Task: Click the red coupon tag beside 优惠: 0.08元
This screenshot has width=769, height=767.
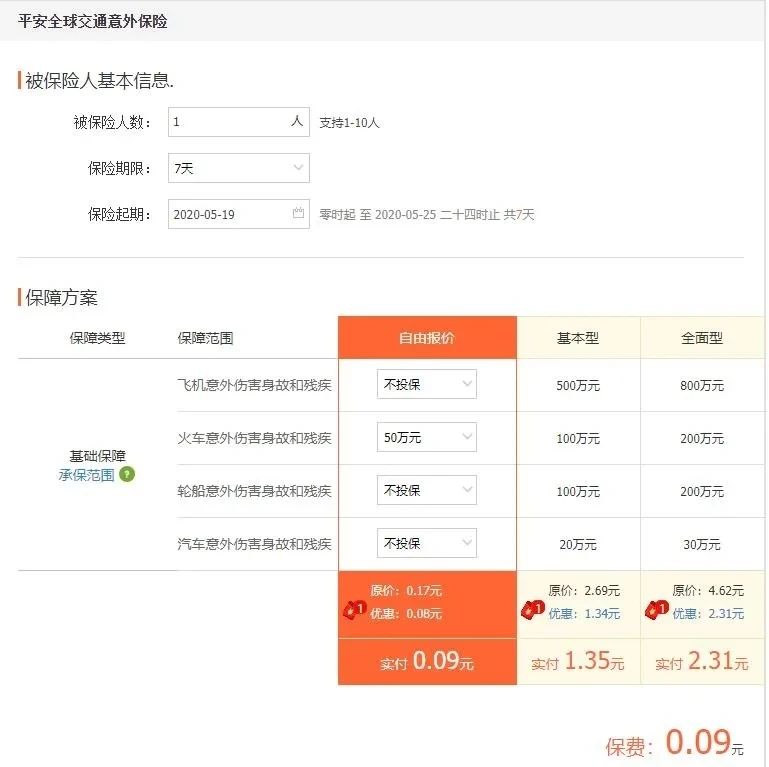Action: (355, 610)
